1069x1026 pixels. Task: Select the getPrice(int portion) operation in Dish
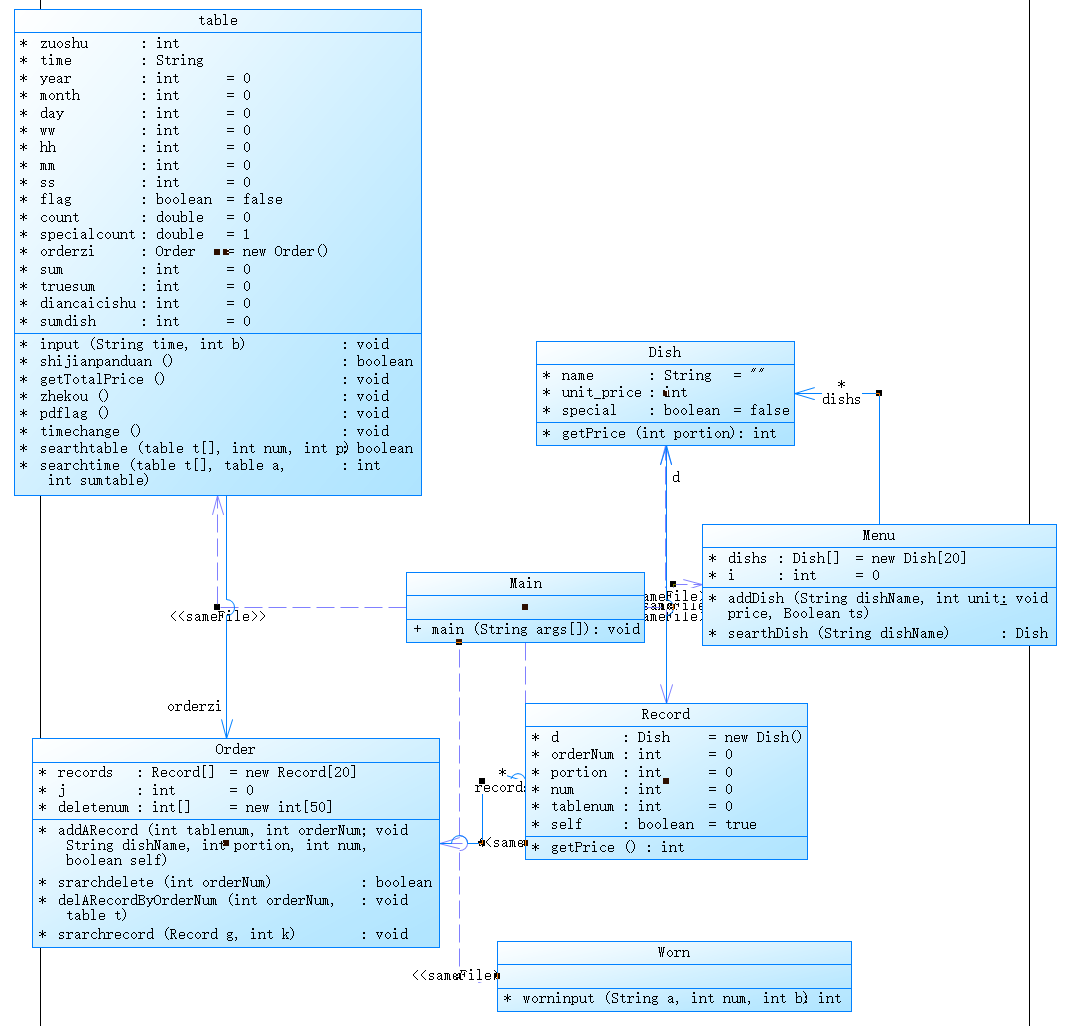pos(659,434)
